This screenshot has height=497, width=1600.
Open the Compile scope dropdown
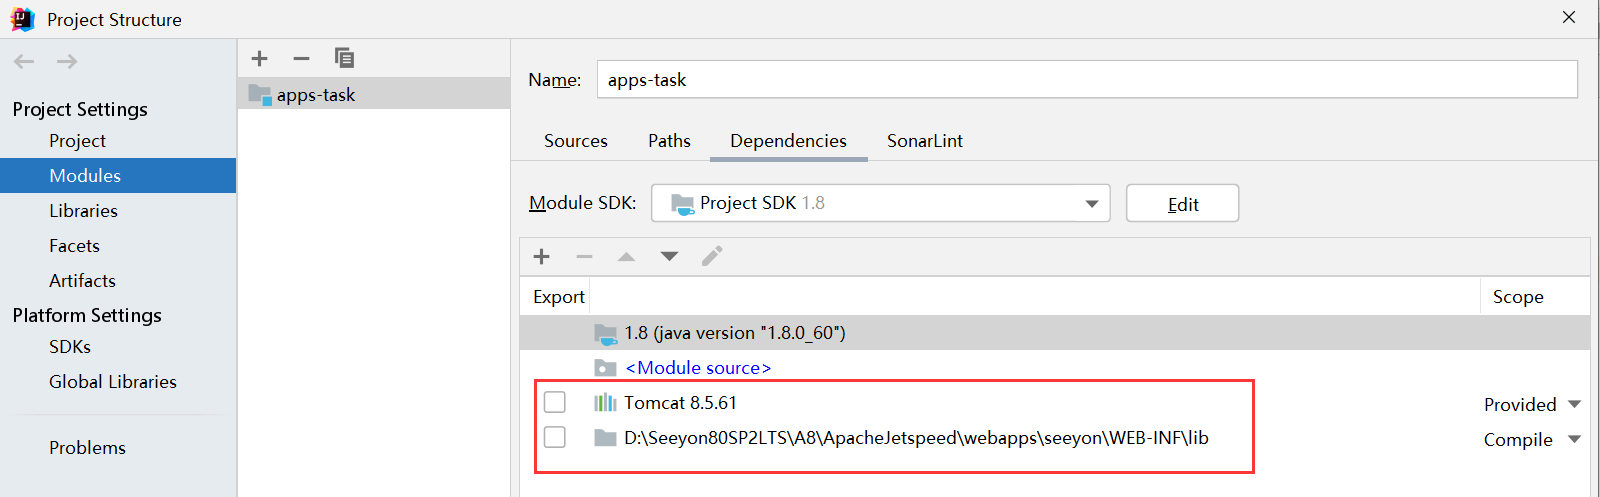coord(1532,439)
